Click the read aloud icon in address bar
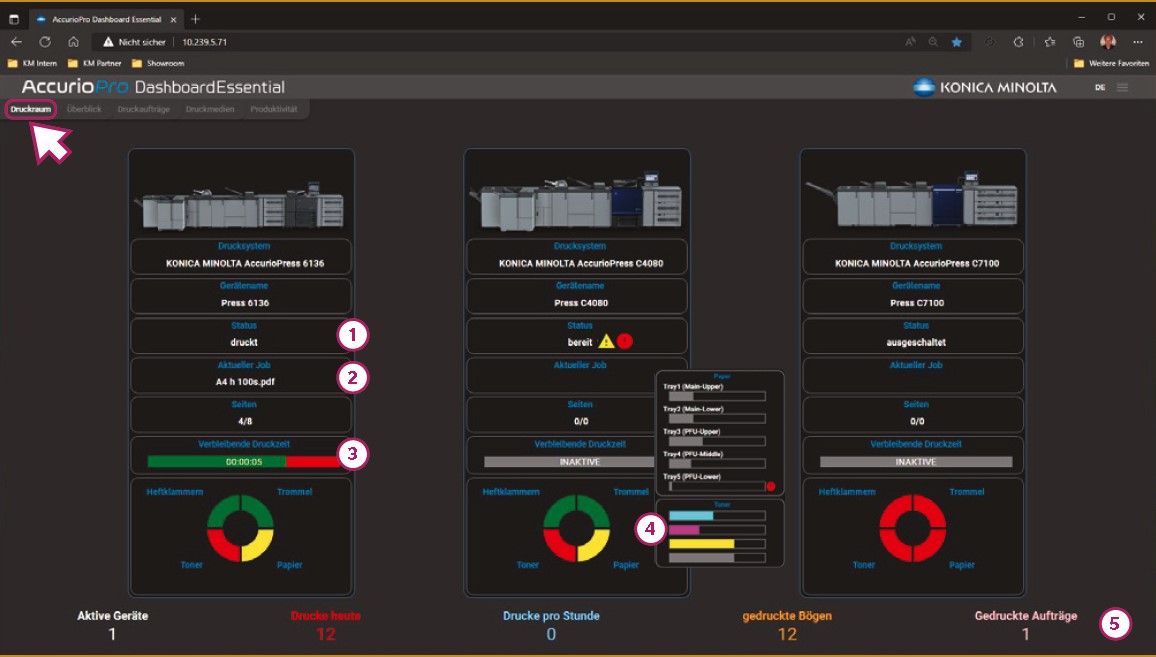The image size is (1156, 657). click(910, 42)
